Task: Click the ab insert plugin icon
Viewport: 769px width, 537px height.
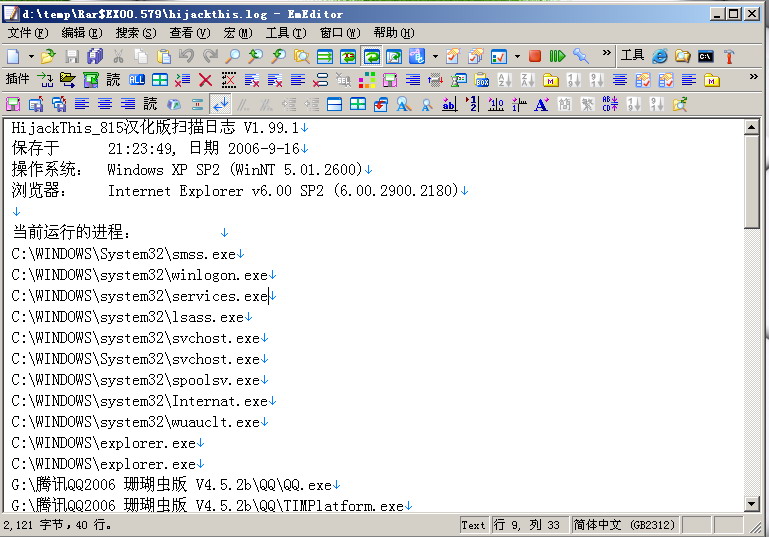Action: coord(449,104)
